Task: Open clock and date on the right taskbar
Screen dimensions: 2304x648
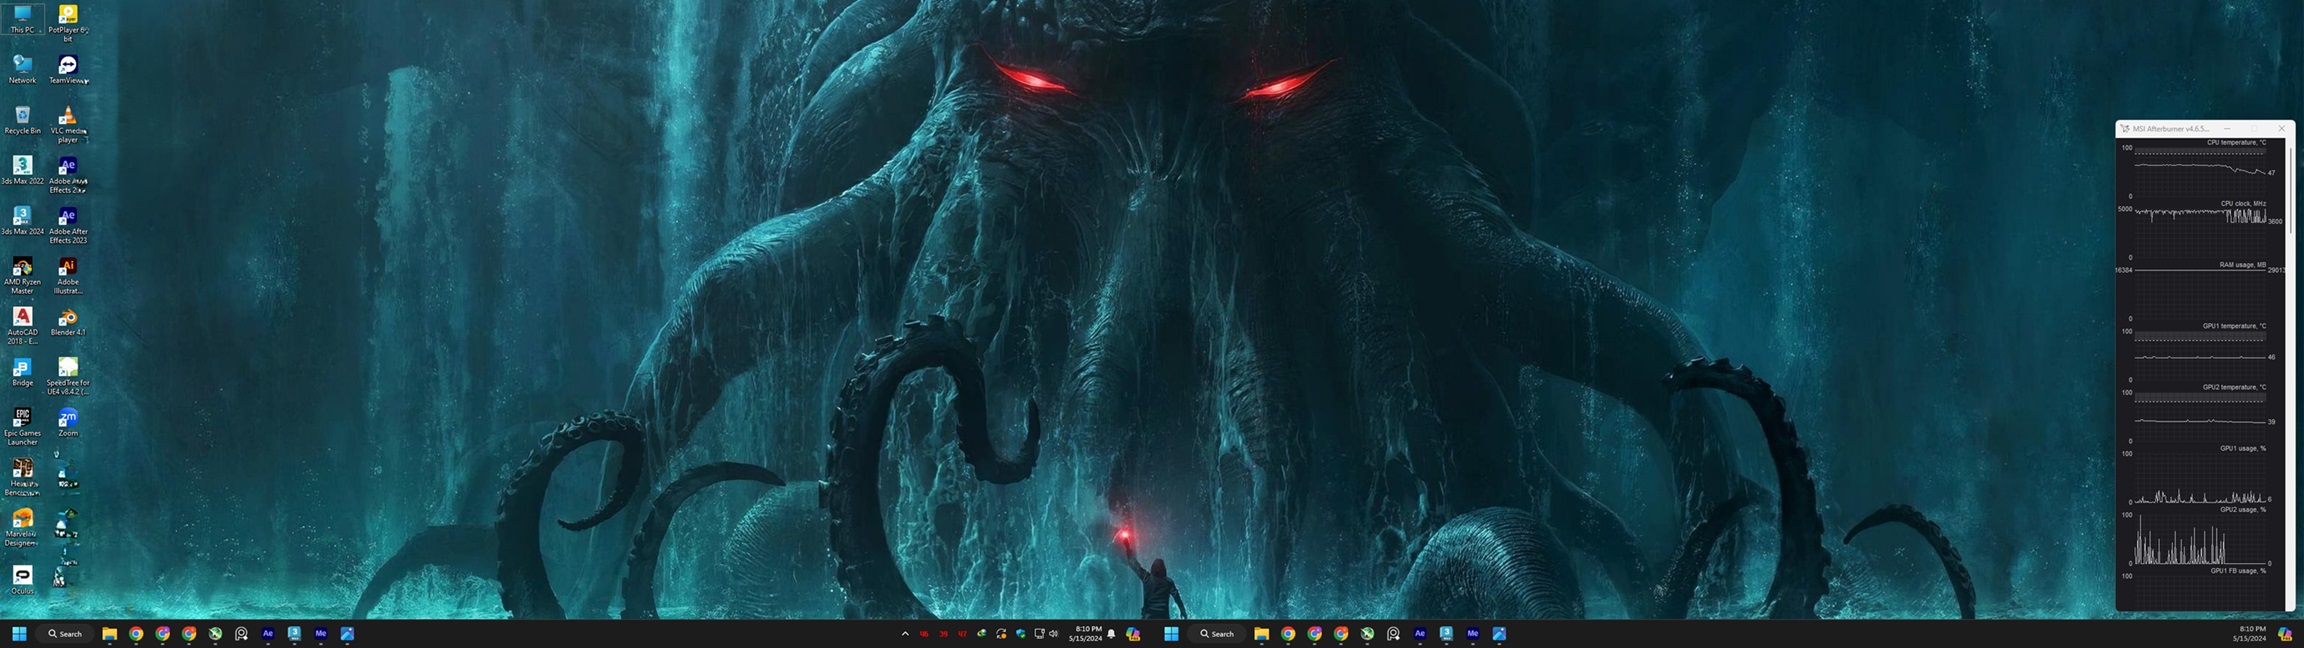Action: pyautogui.click(x=2249, y=634)
